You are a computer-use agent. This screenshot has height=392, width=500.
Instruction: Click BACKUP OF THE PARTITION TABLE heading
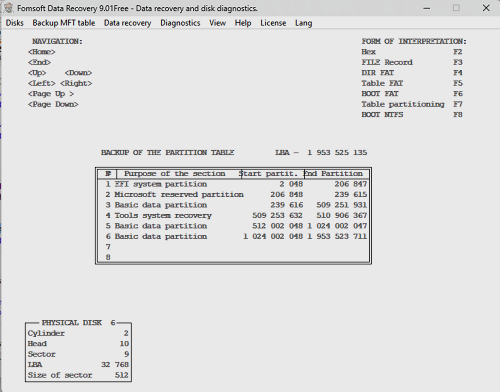(168, 153)
